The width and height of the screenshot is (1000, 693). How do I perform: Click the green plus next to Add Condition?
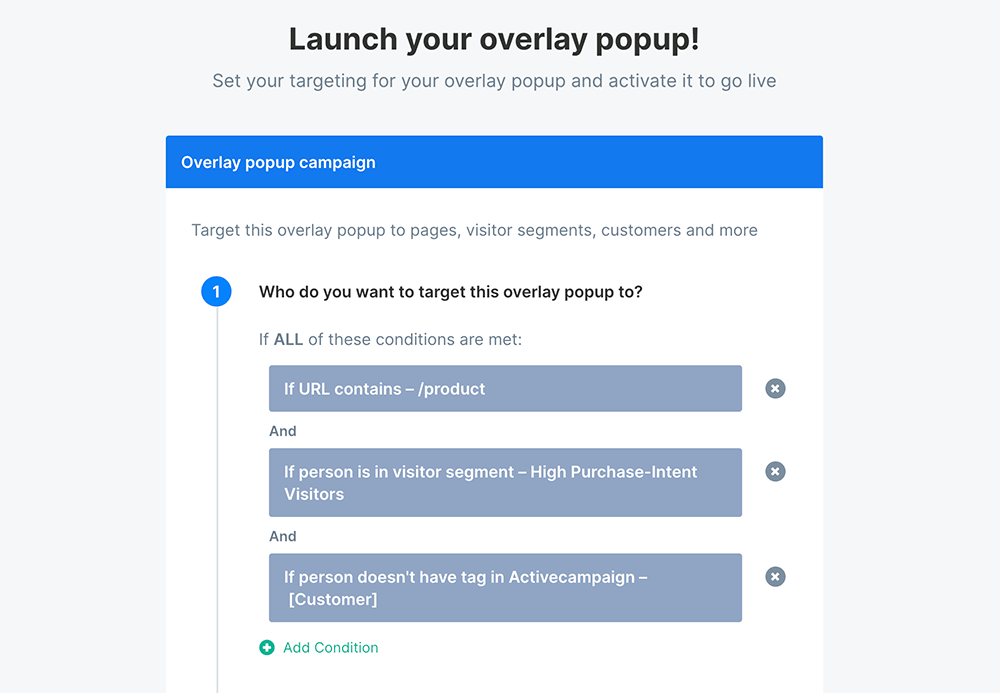266,648
